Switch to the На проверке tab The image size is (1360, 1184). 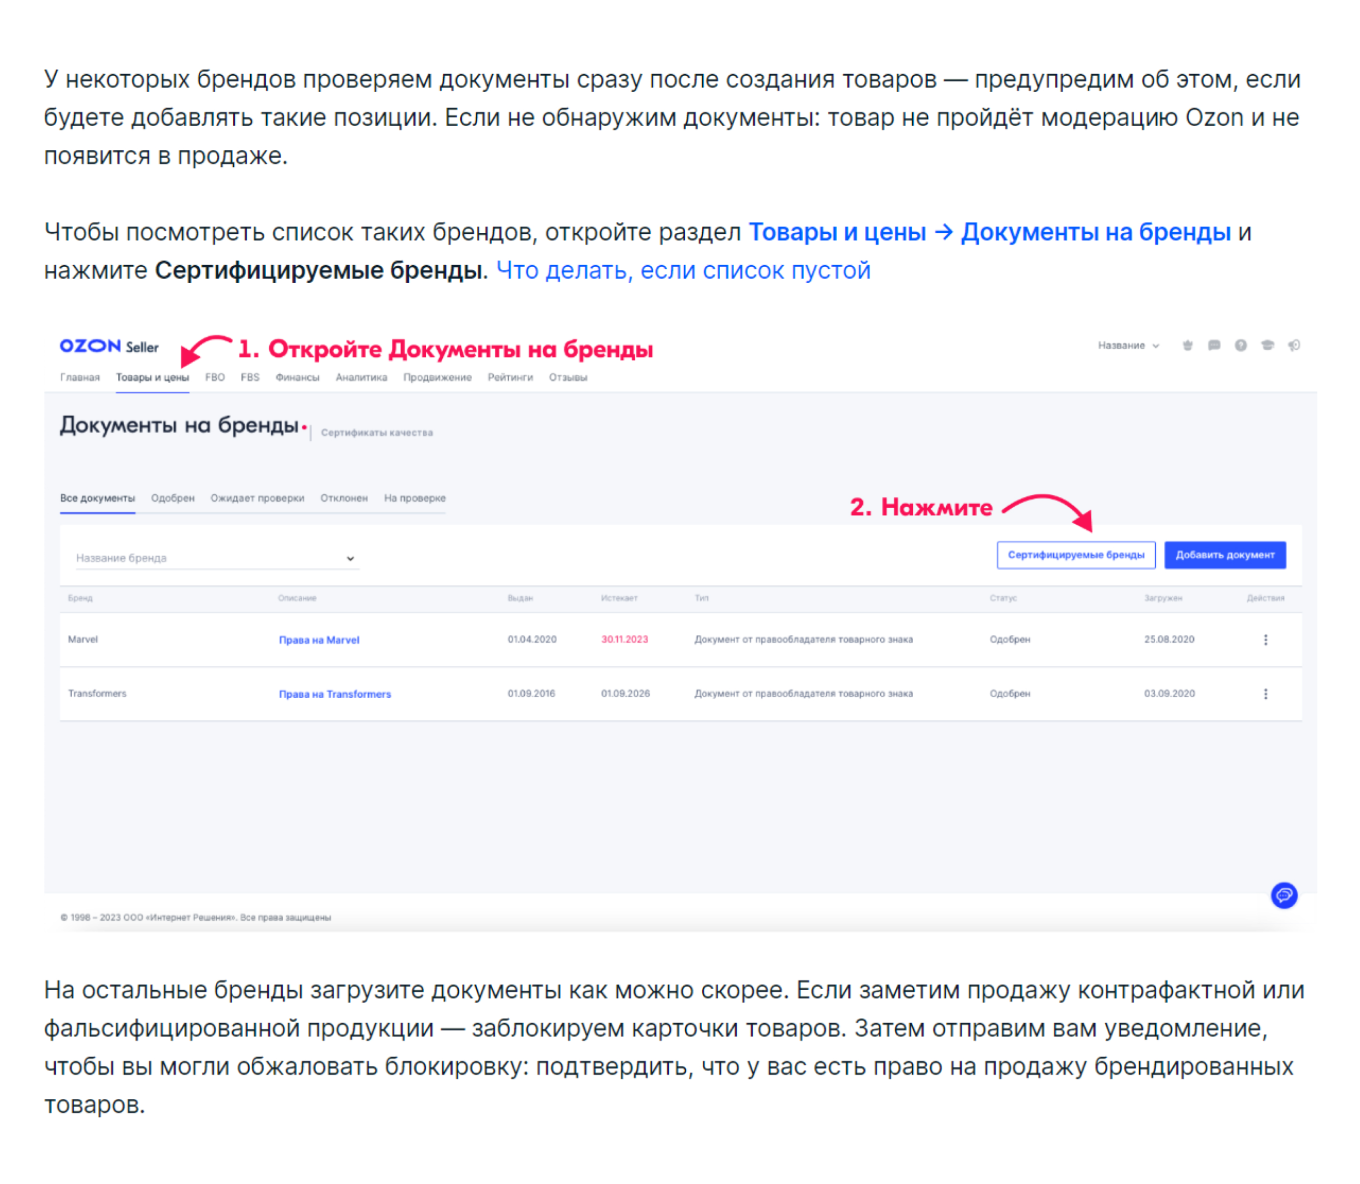(x=415, y=498)
